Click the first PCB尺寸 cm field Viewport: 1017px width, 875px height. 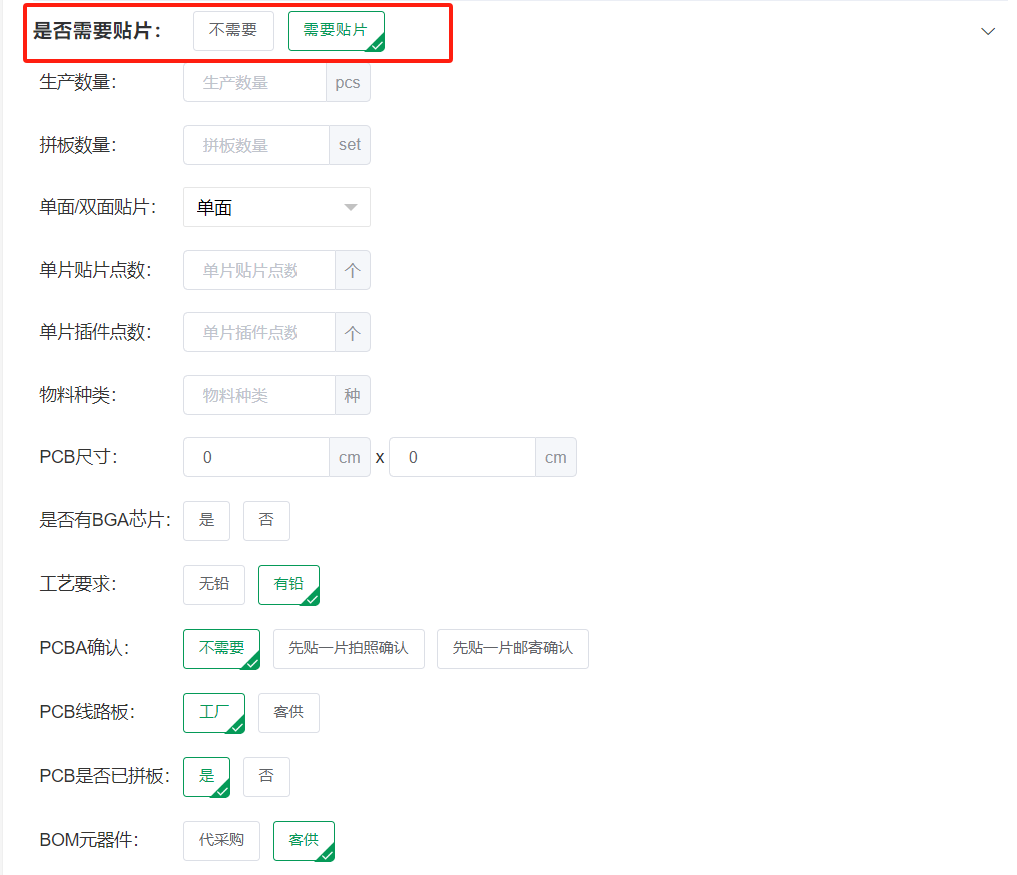tap(256, 457)
